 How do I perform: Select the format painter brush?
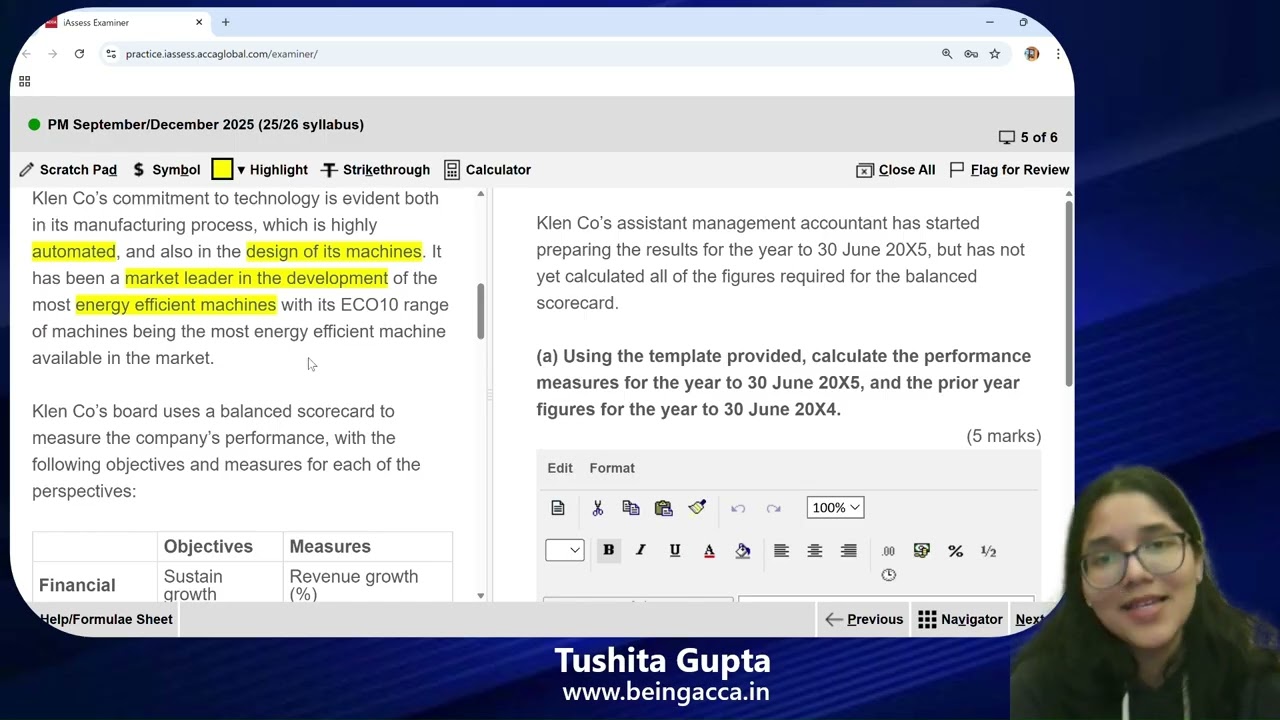pos(697,508)
